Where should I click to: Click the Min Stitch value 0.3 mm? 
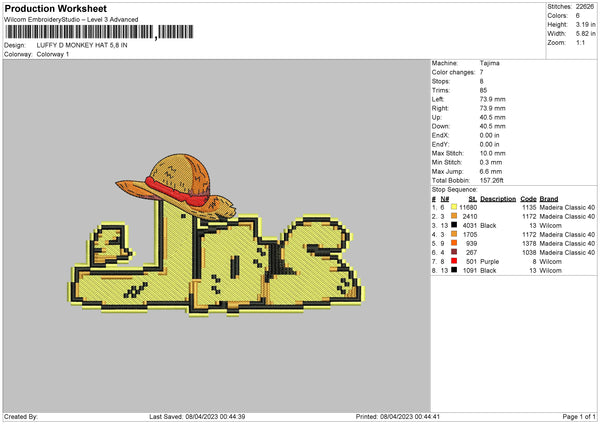(x=491, y=162)
